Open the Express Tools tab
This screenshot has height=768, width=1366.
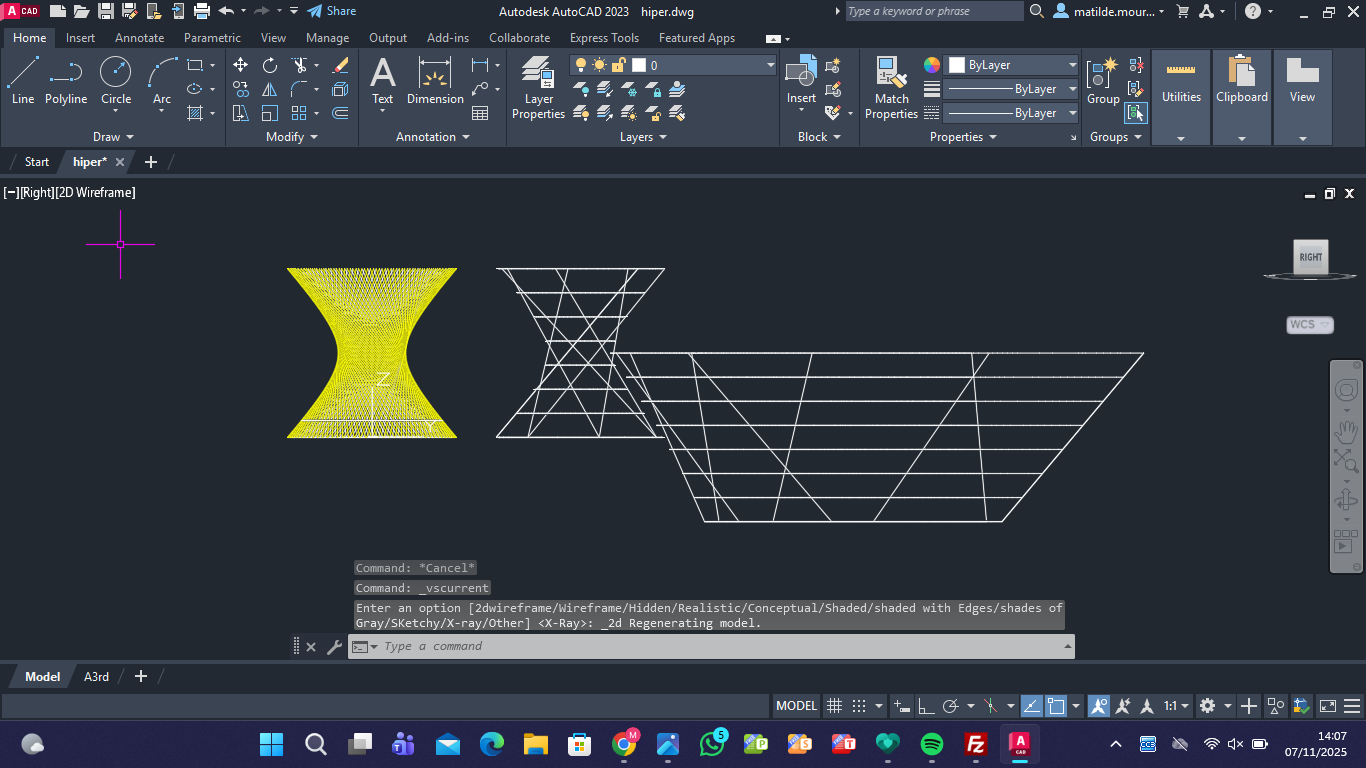604,38
